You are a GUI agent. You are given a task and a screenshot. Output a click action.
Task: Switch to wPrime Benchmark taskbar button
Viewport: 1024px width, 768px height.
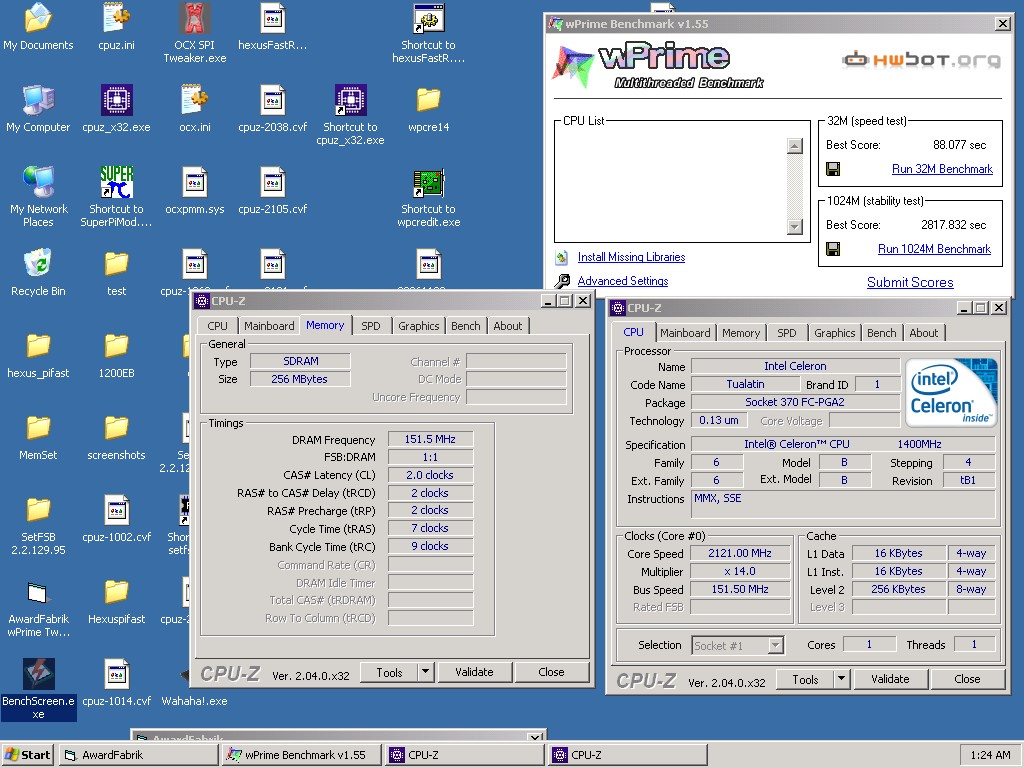click(x=301, y=755)
